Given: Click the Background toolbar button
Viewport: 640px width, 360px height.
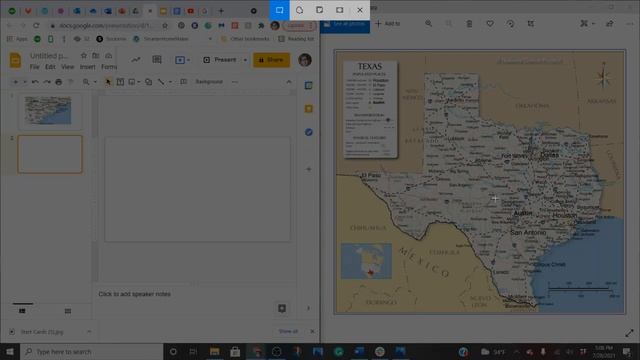Looking at the screenshot, I should (209, 82).
